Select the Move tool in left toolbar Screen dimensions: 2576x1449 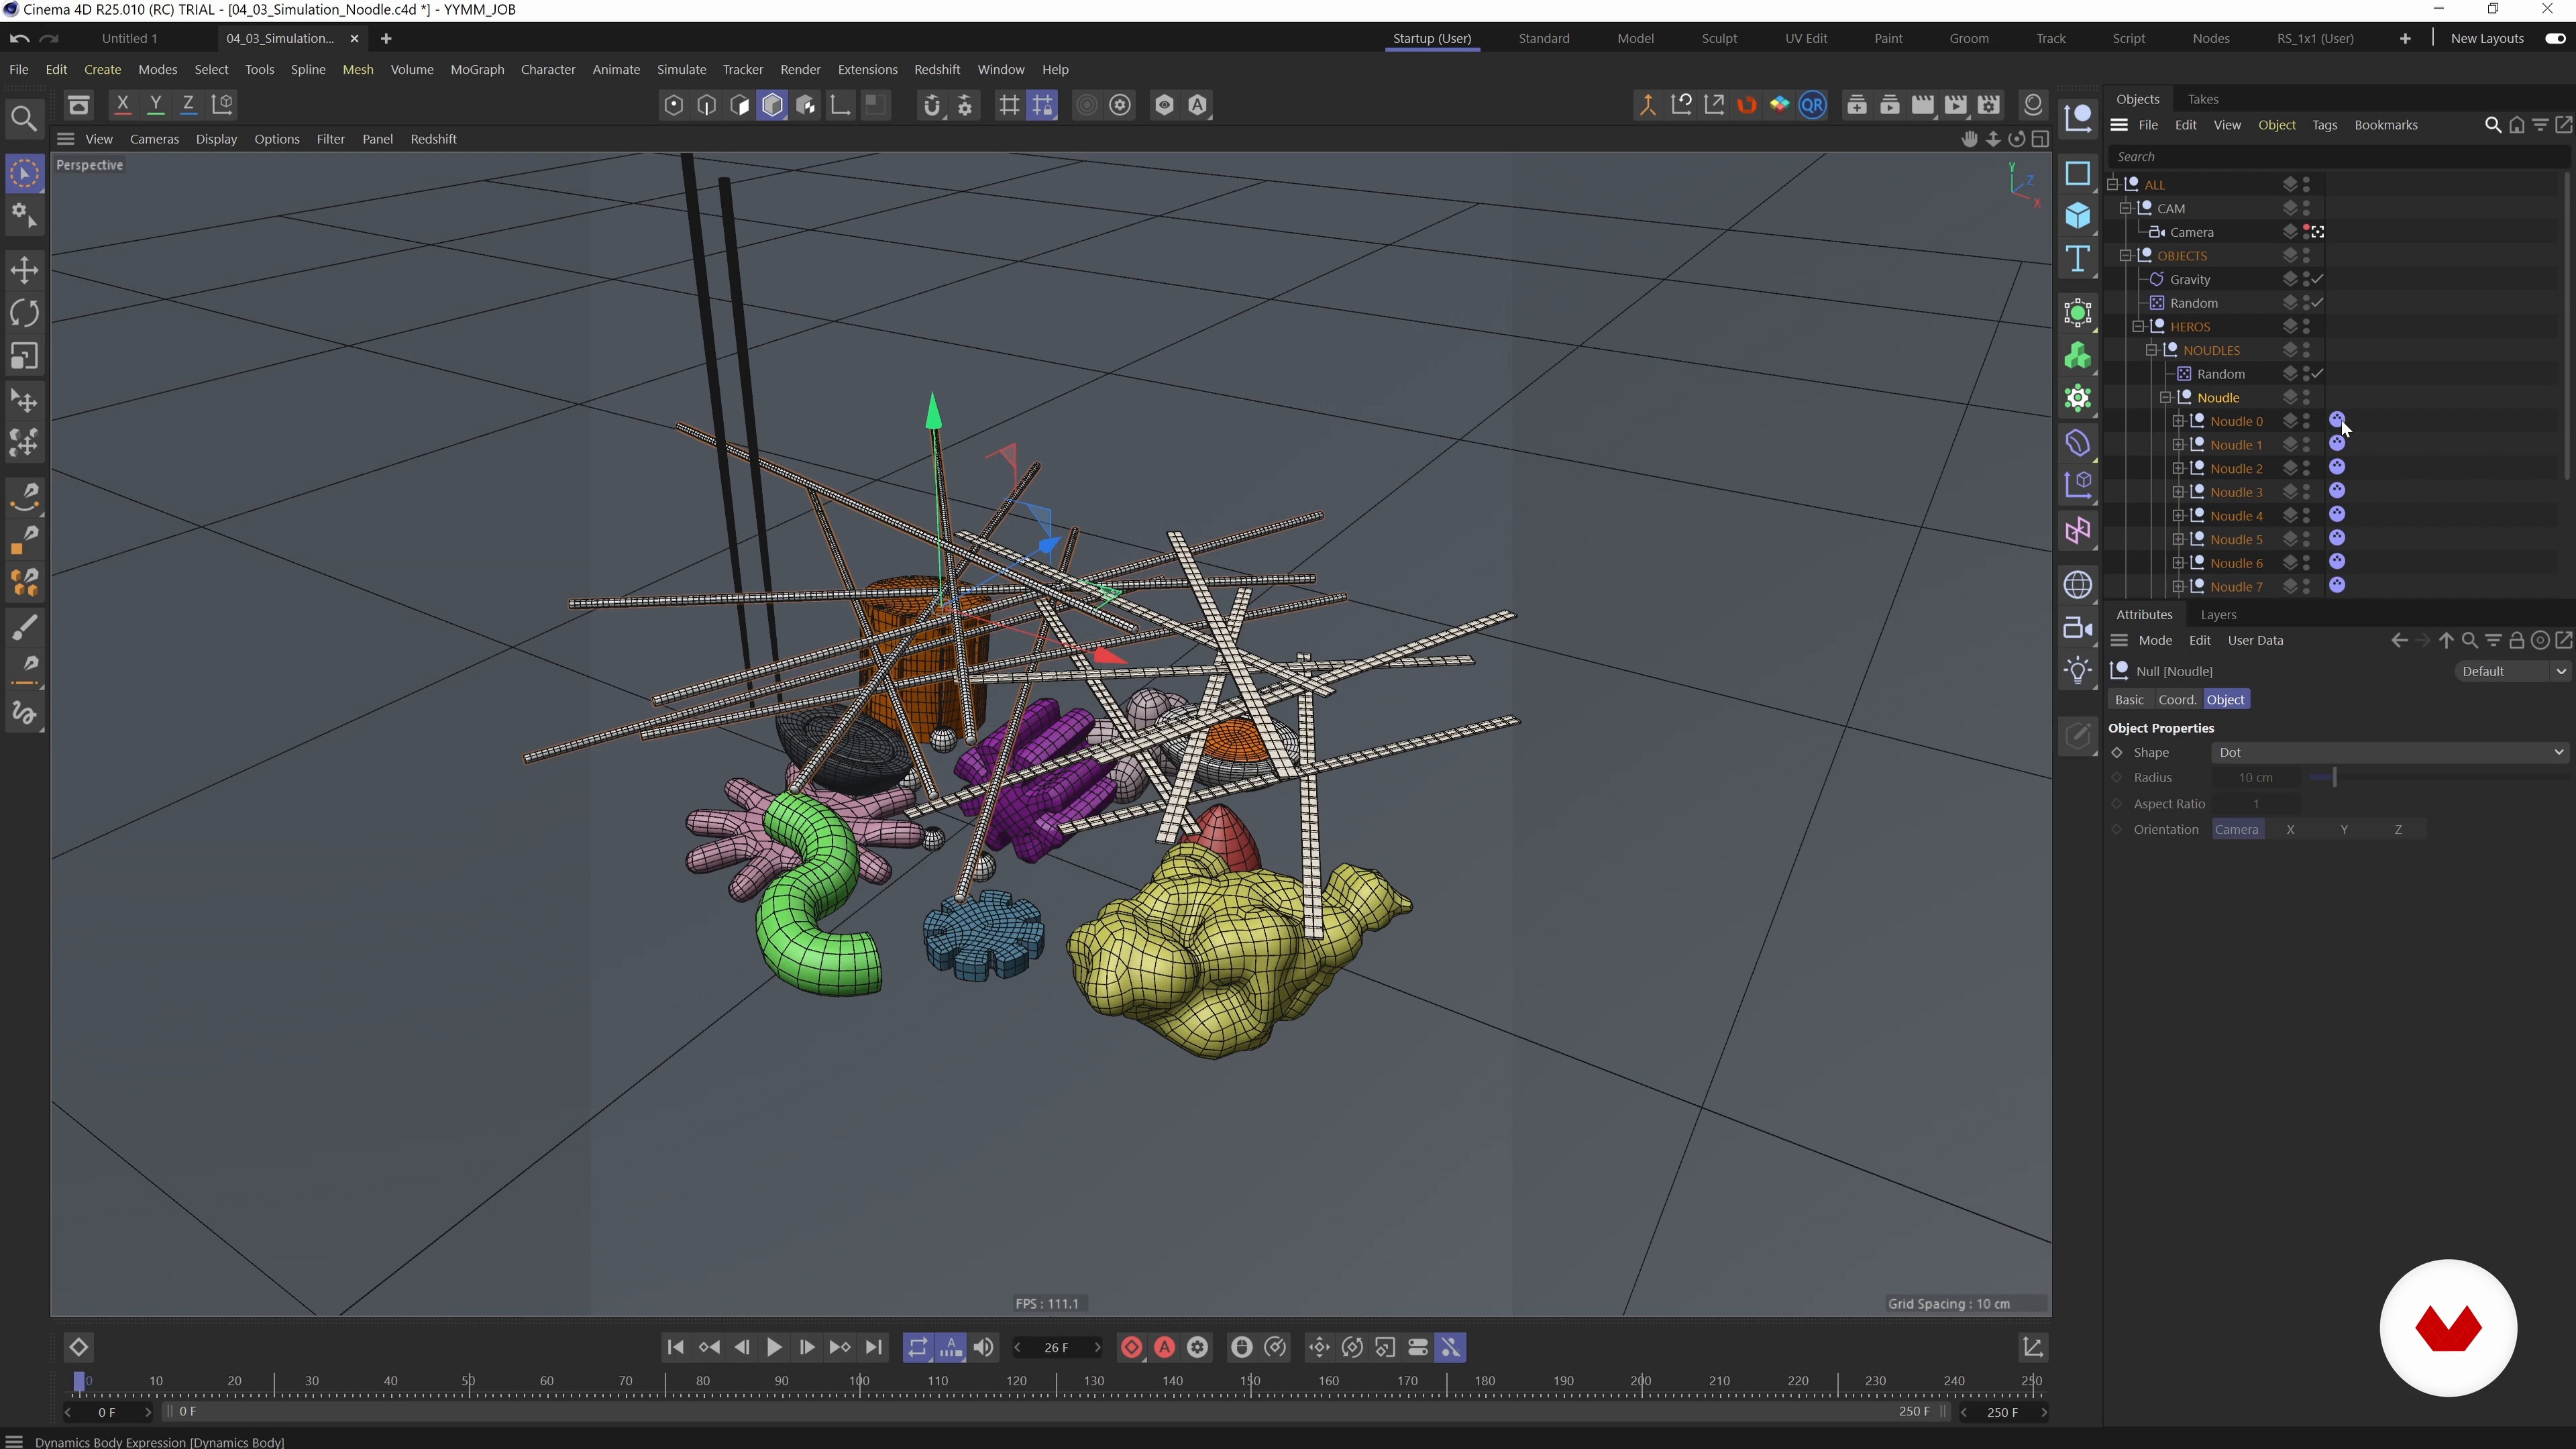[x=24, y=270]
